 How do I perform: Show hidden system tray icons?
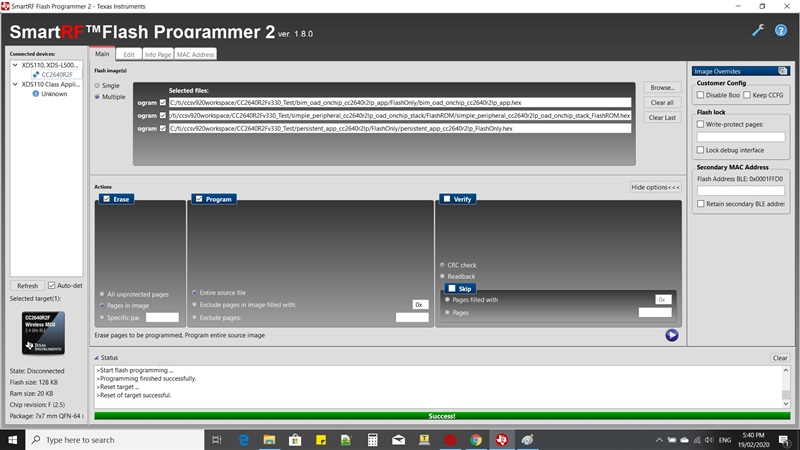pos(659,440)
